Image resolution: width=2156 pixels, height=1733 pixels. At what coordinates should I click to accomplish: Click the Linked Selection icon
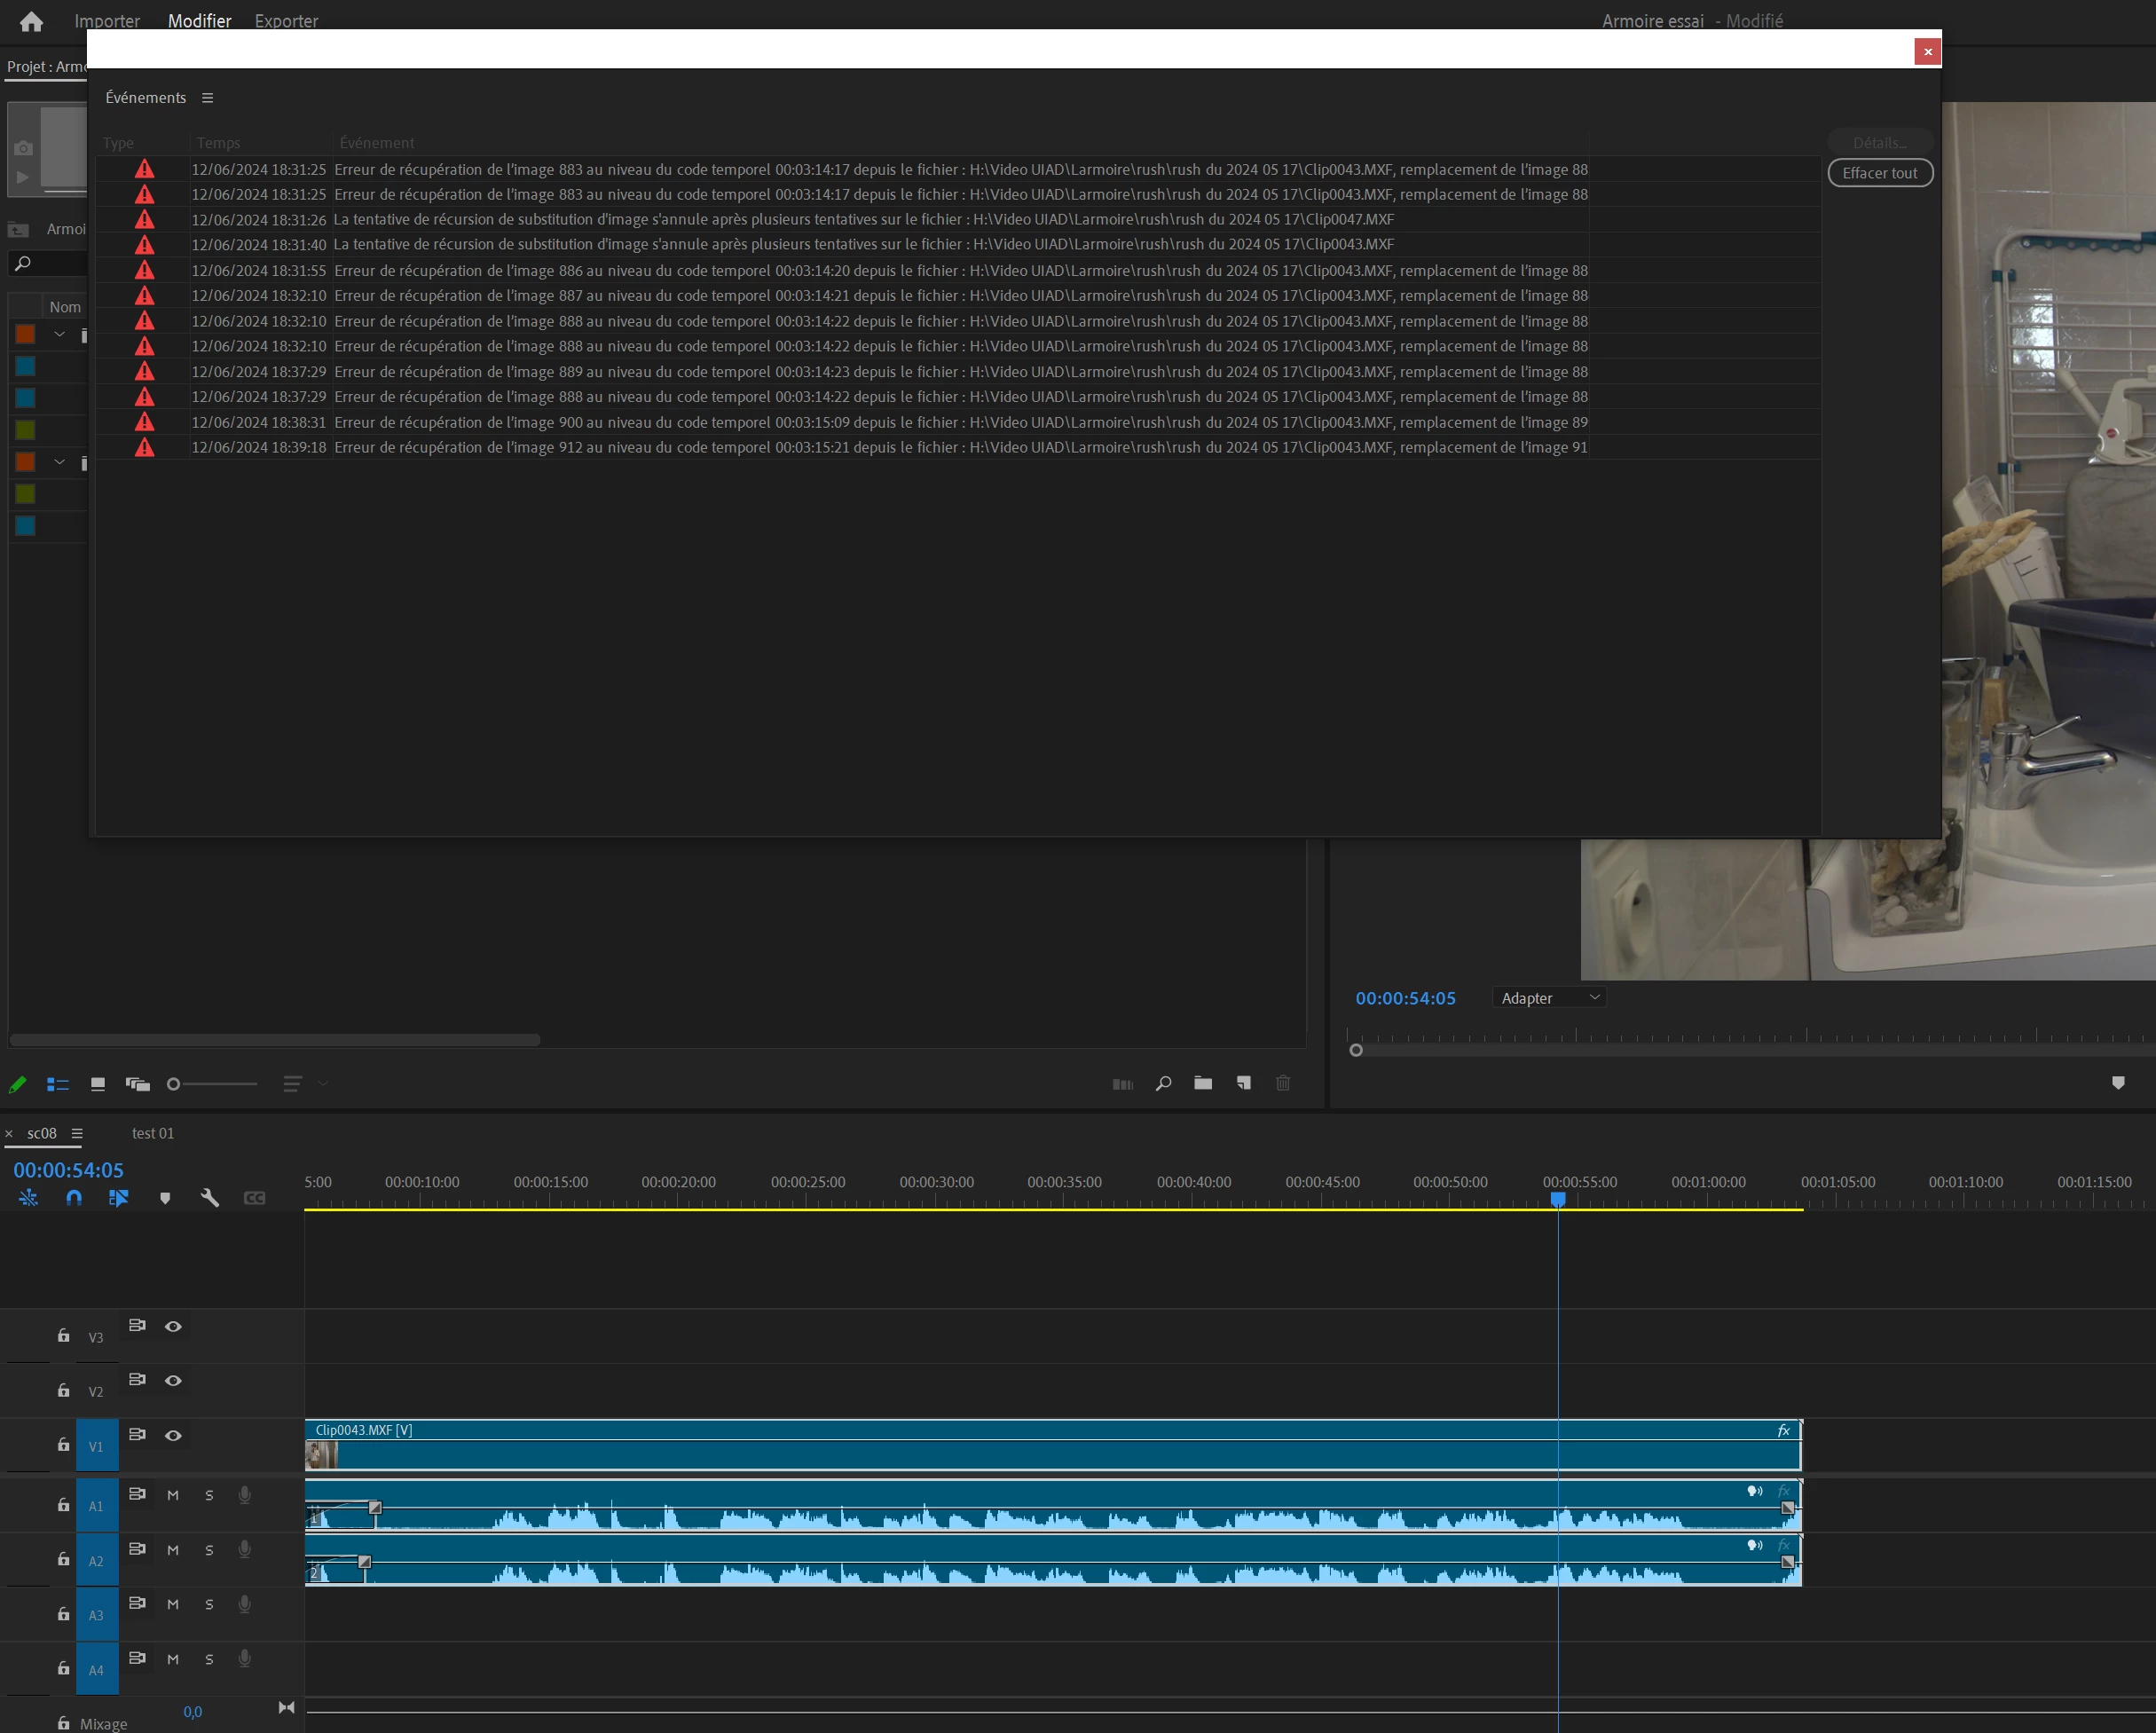(119, 1197)
